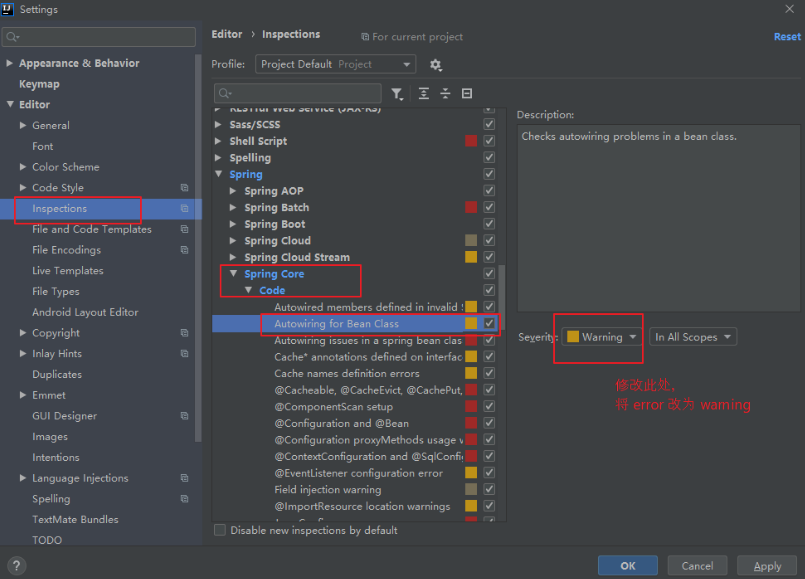Click project-level icon beside File Encodings
The height and width of the screenshot is (579, 805).
coord(184,250)
